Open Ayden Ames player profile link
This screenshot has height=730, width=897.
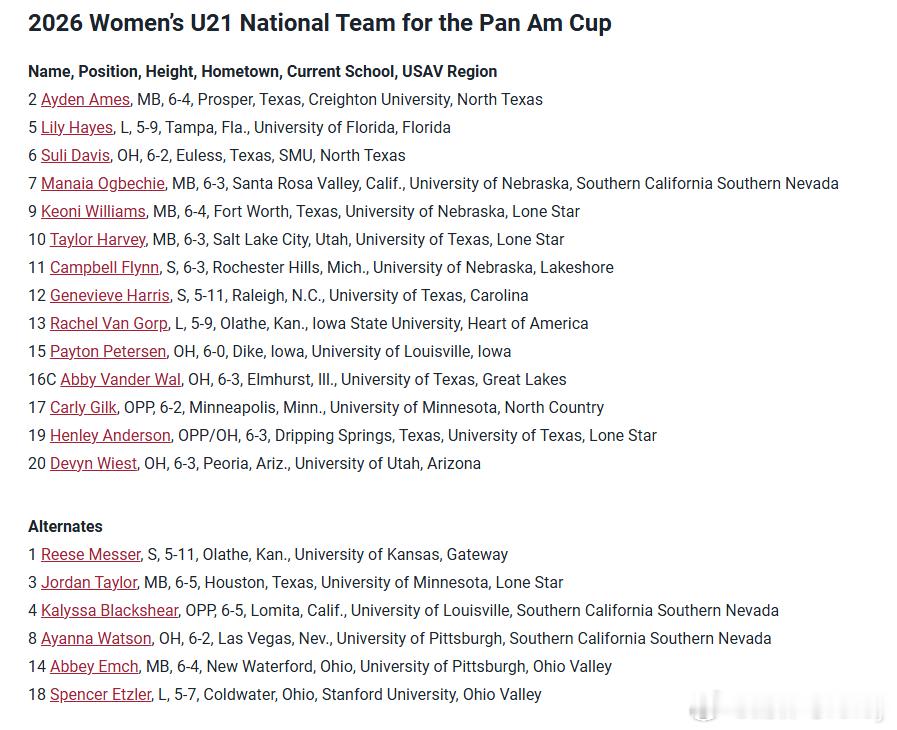[x=85, y=100]
